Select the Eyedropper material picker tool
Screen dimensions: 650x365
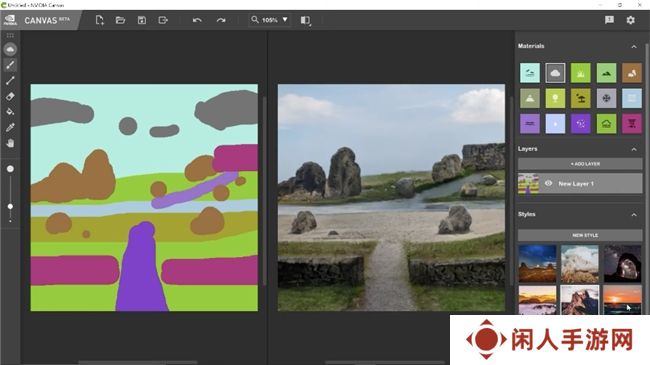[10, 127]
